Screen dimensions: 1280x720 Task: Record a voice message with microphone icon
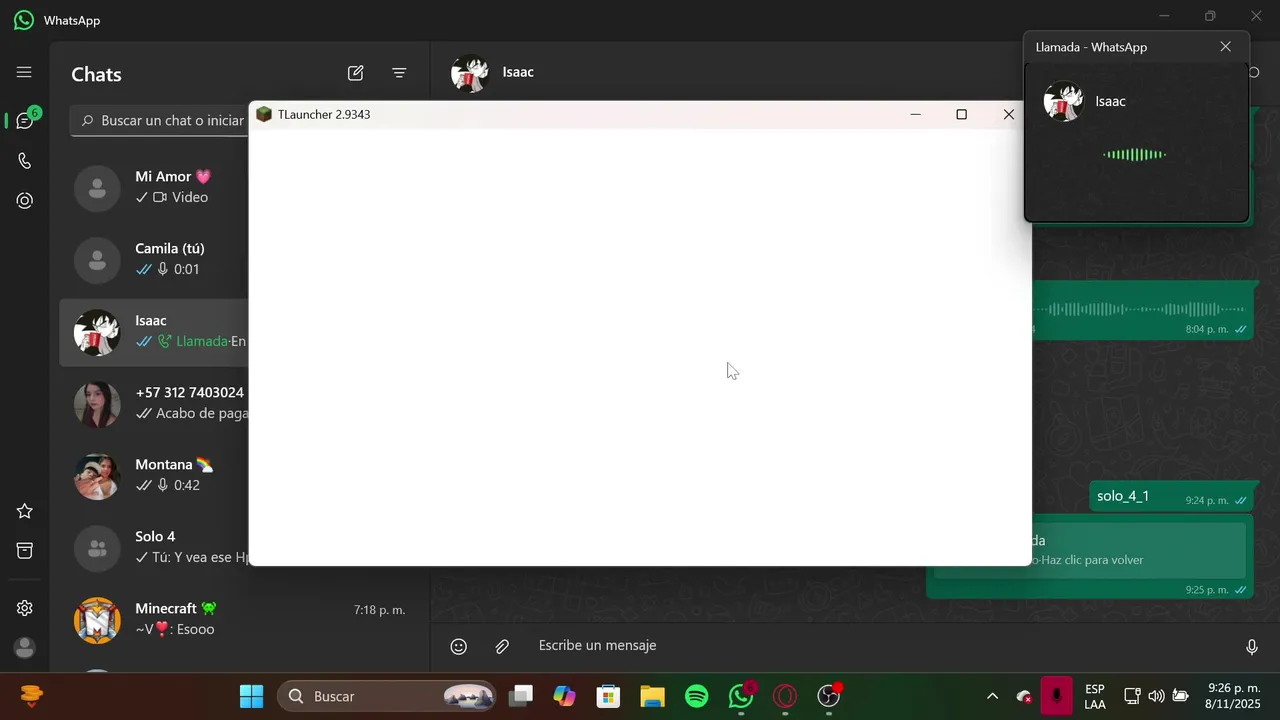(x=1251, y=647)
